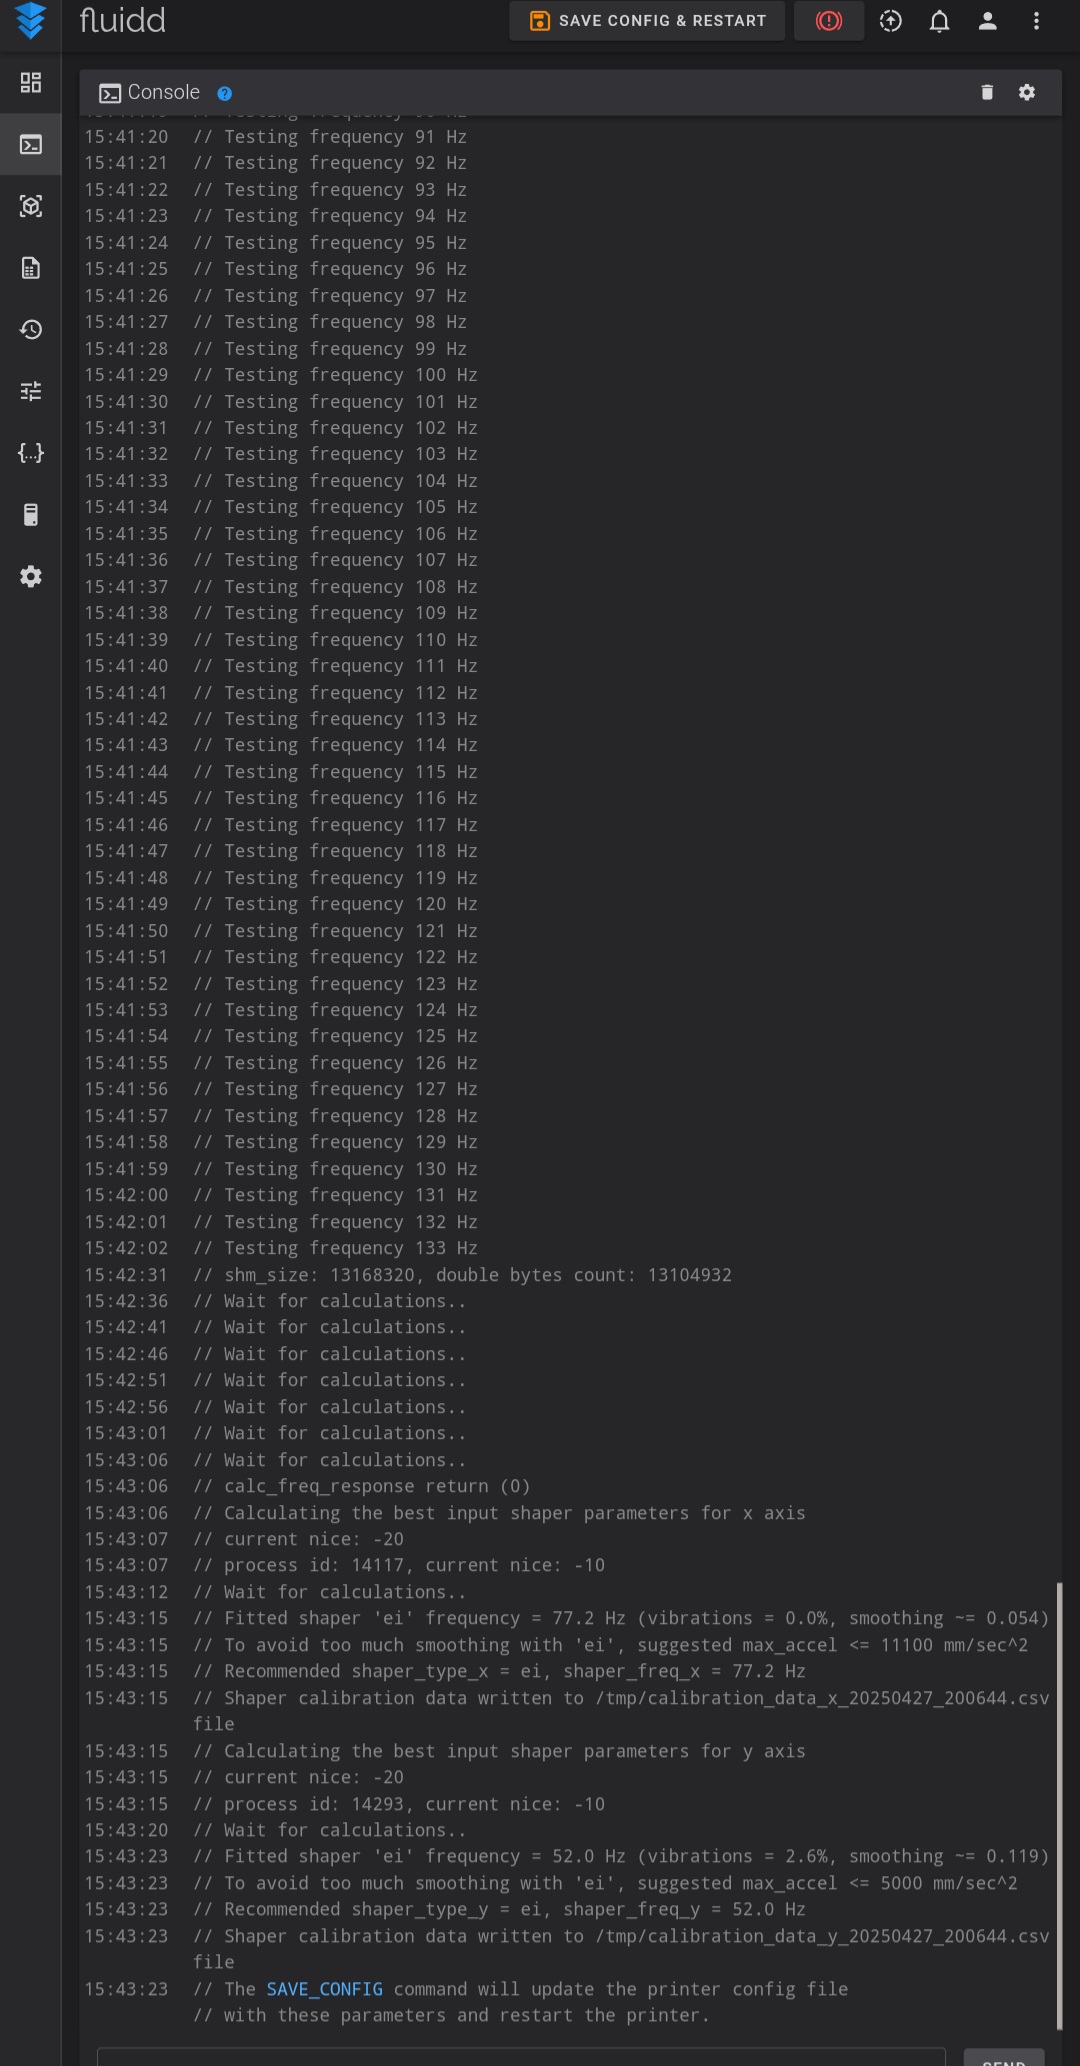Open the three-dot overflow menu

pyautogui.click(x=1036, y=21)
